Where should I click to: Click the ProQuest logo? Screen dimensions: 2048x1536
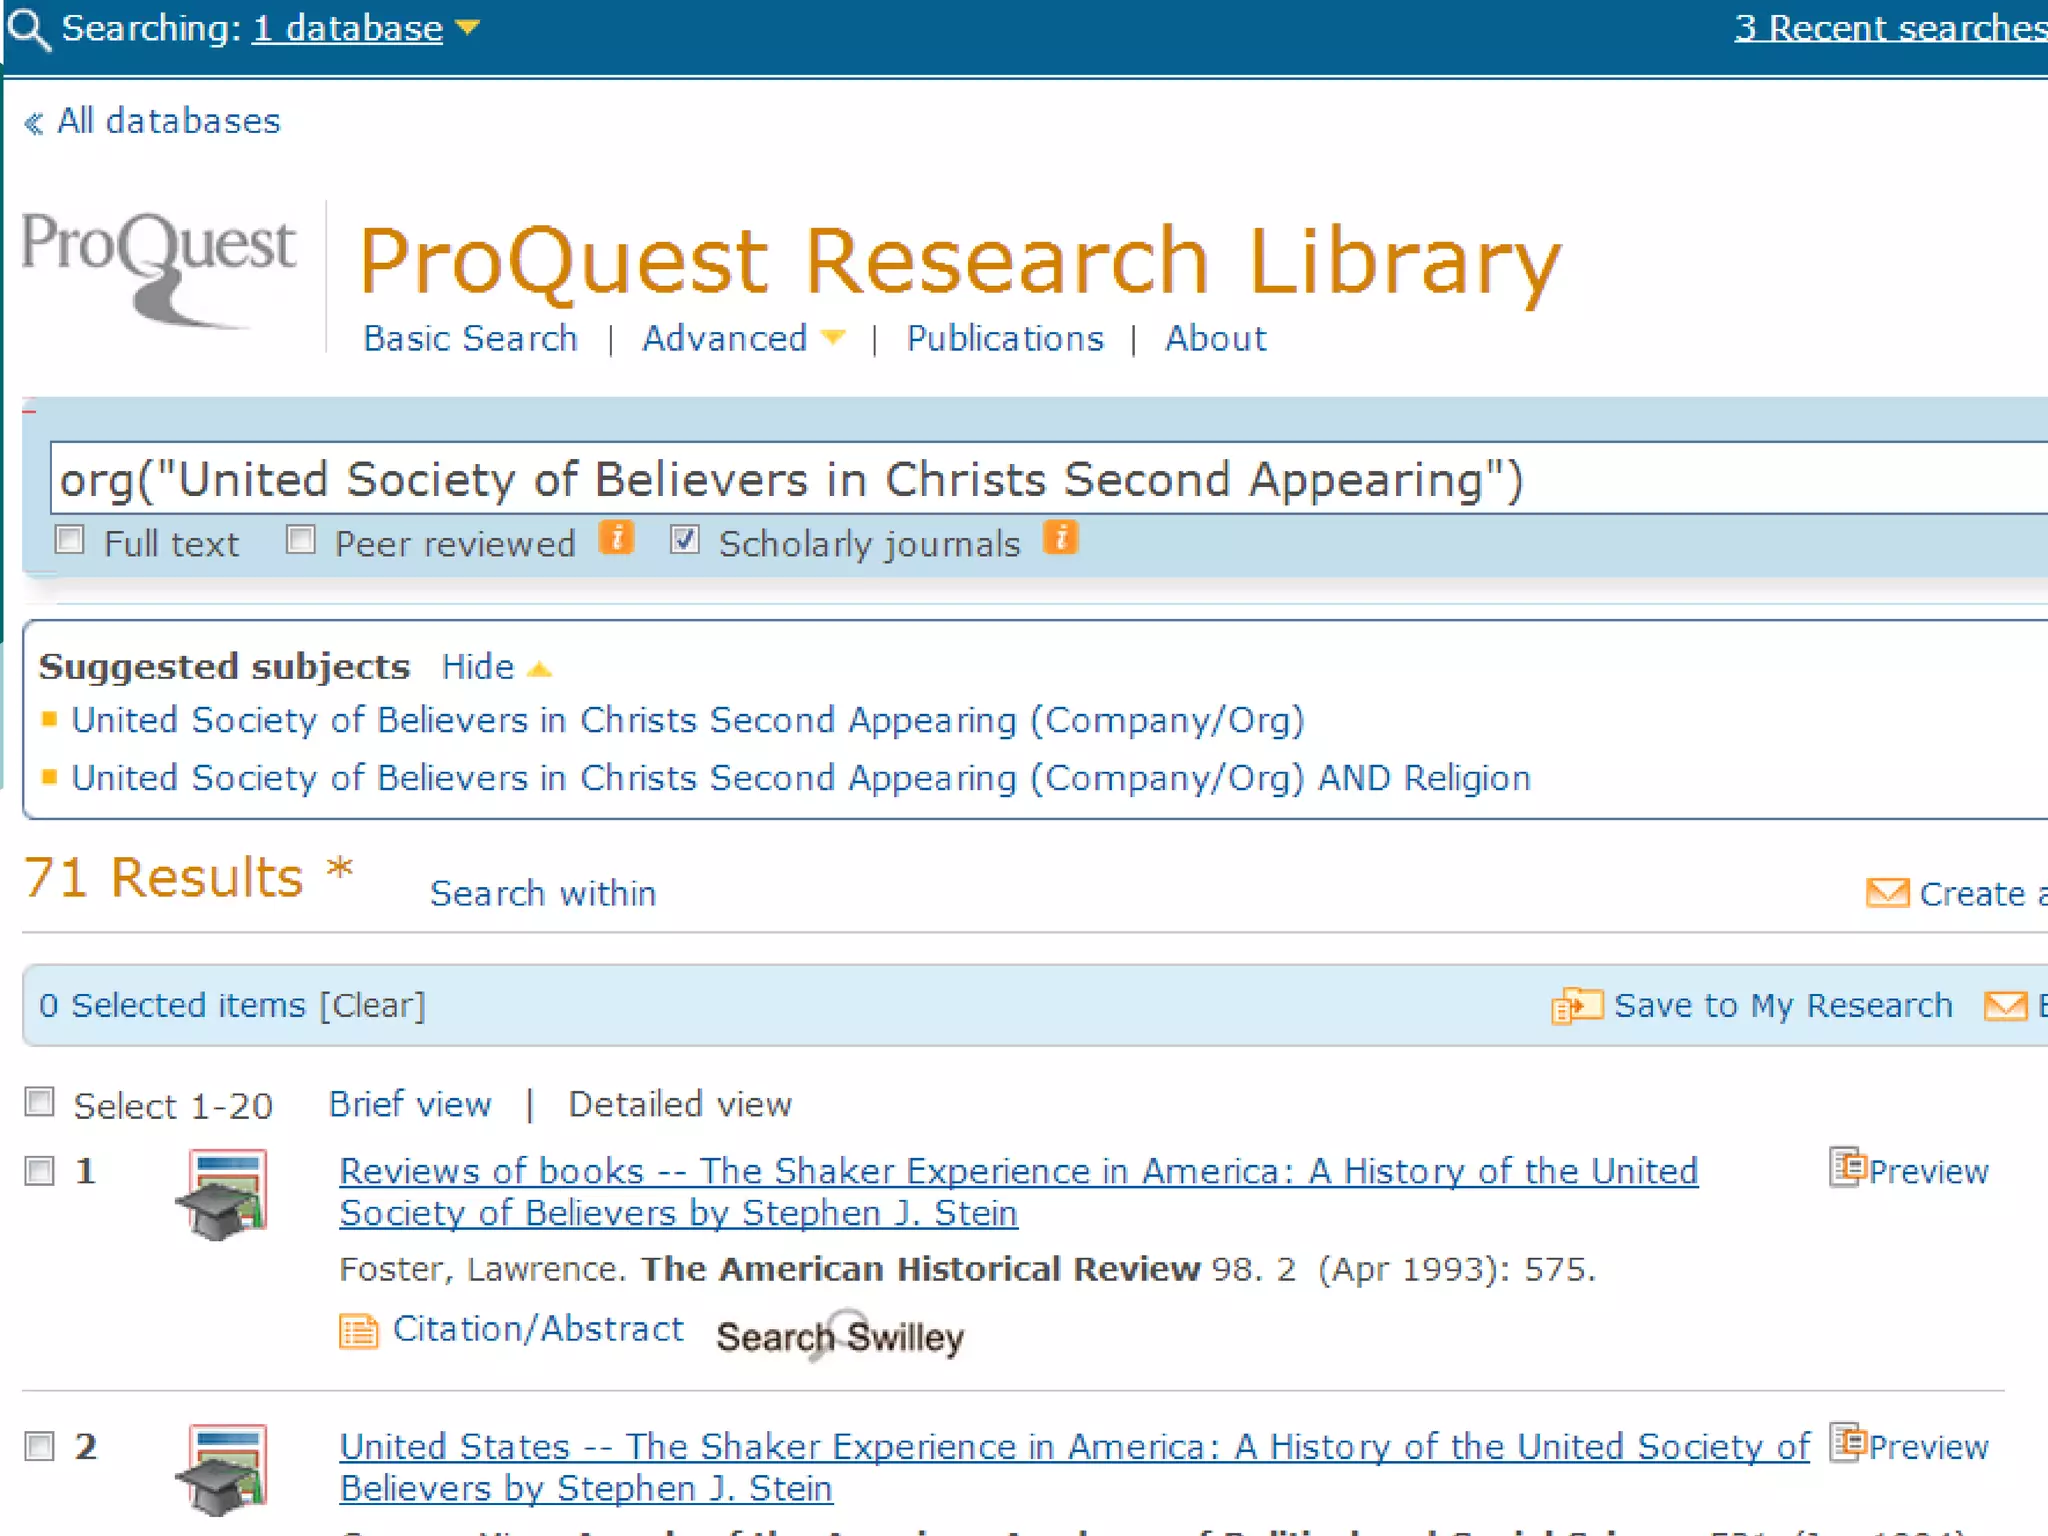[159, 268]
